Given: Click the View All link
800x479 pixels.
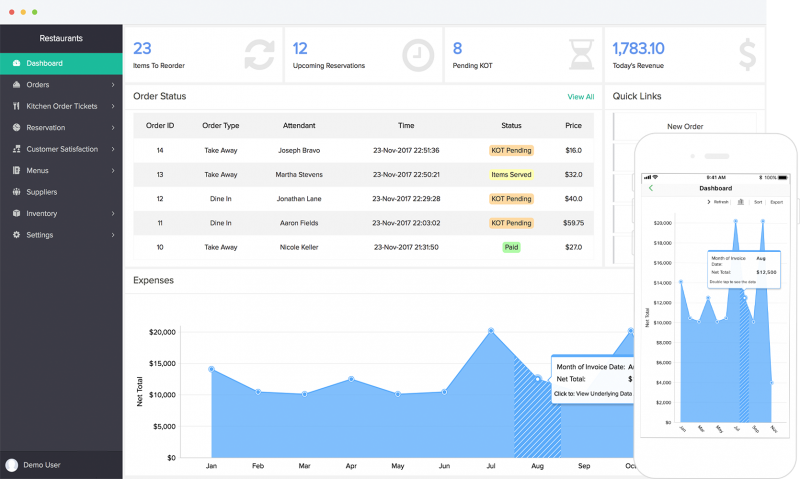Looking at the screenshot, I should [x=580, y=97].
